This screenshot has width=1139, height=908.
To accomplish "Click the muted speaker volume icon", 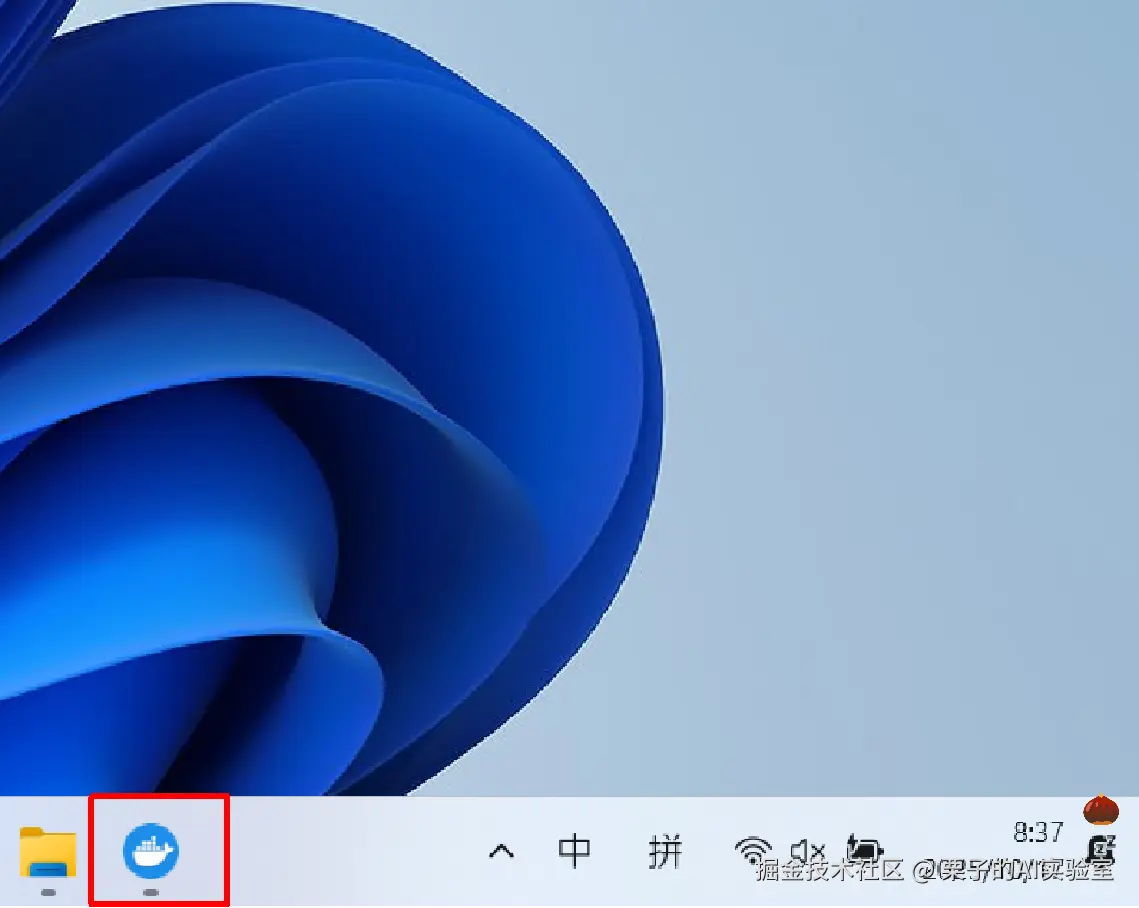I will click(808, 850).
